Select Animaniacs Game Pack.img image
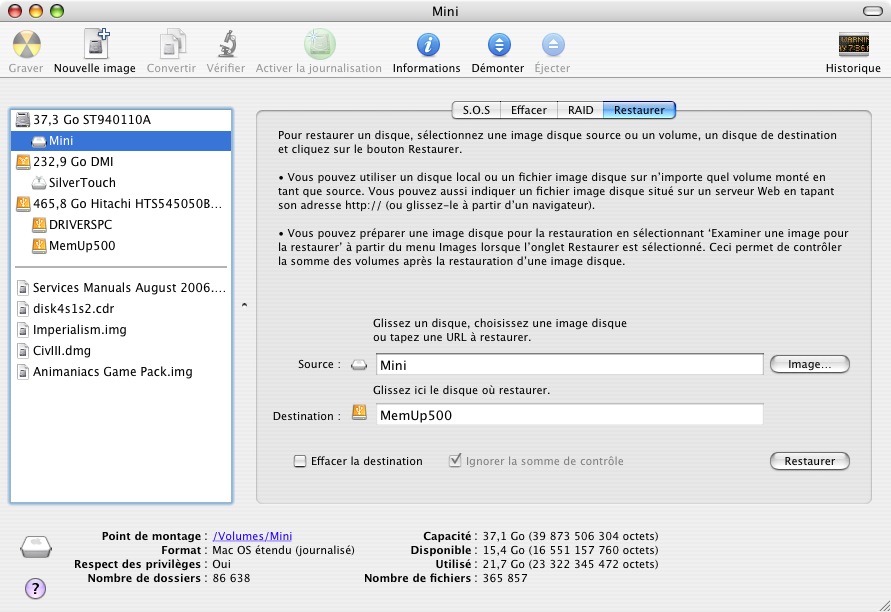This screenshot has width=891, height=612. point(121,372)
